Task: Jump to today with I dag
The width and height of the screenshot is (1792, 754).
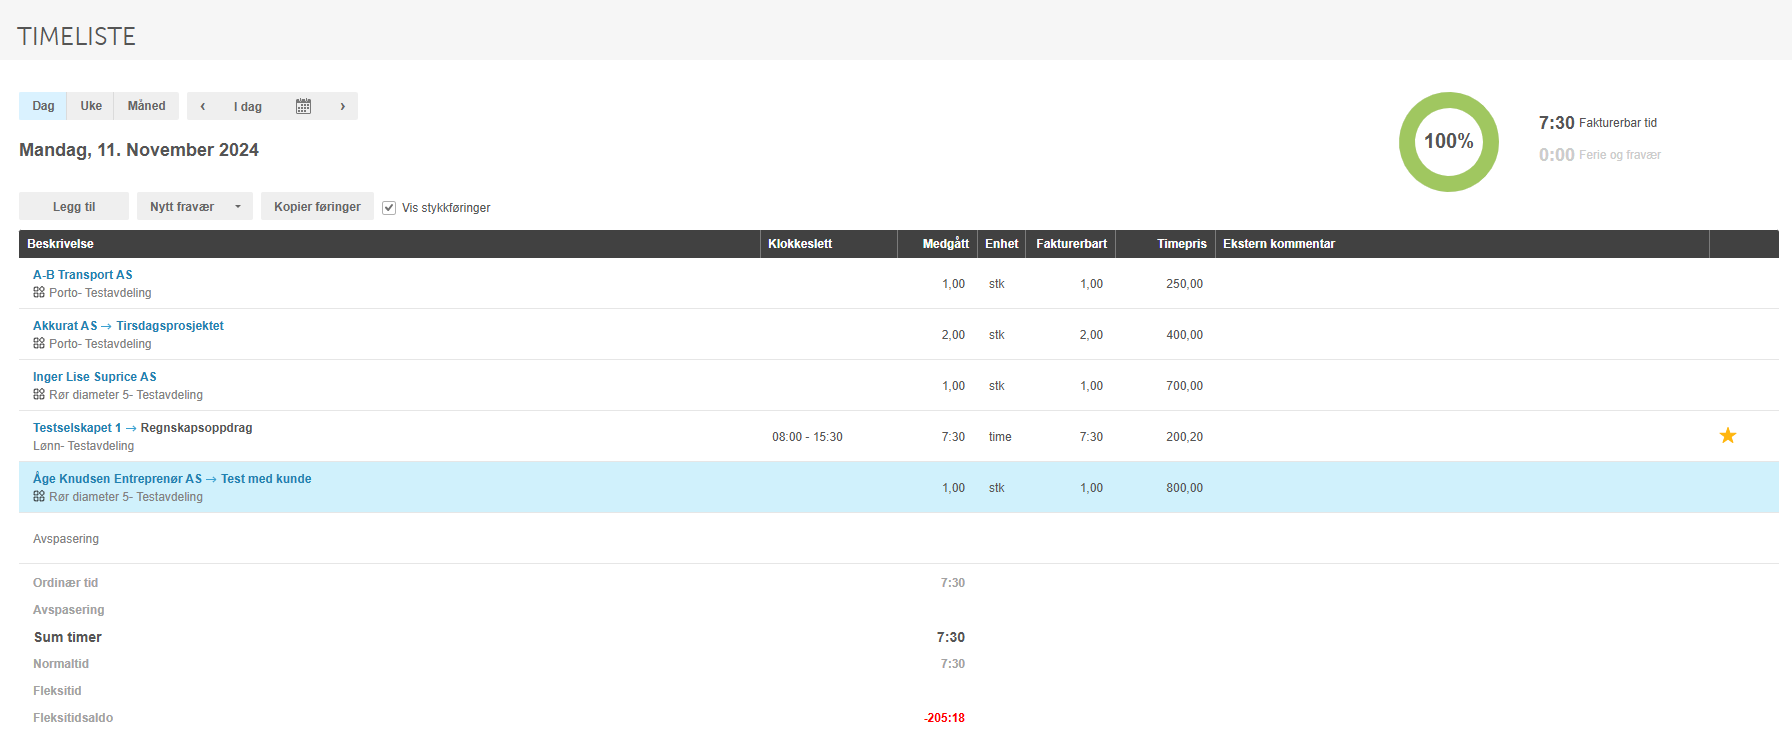Action: pyautogui.click(x=248, y=107)
